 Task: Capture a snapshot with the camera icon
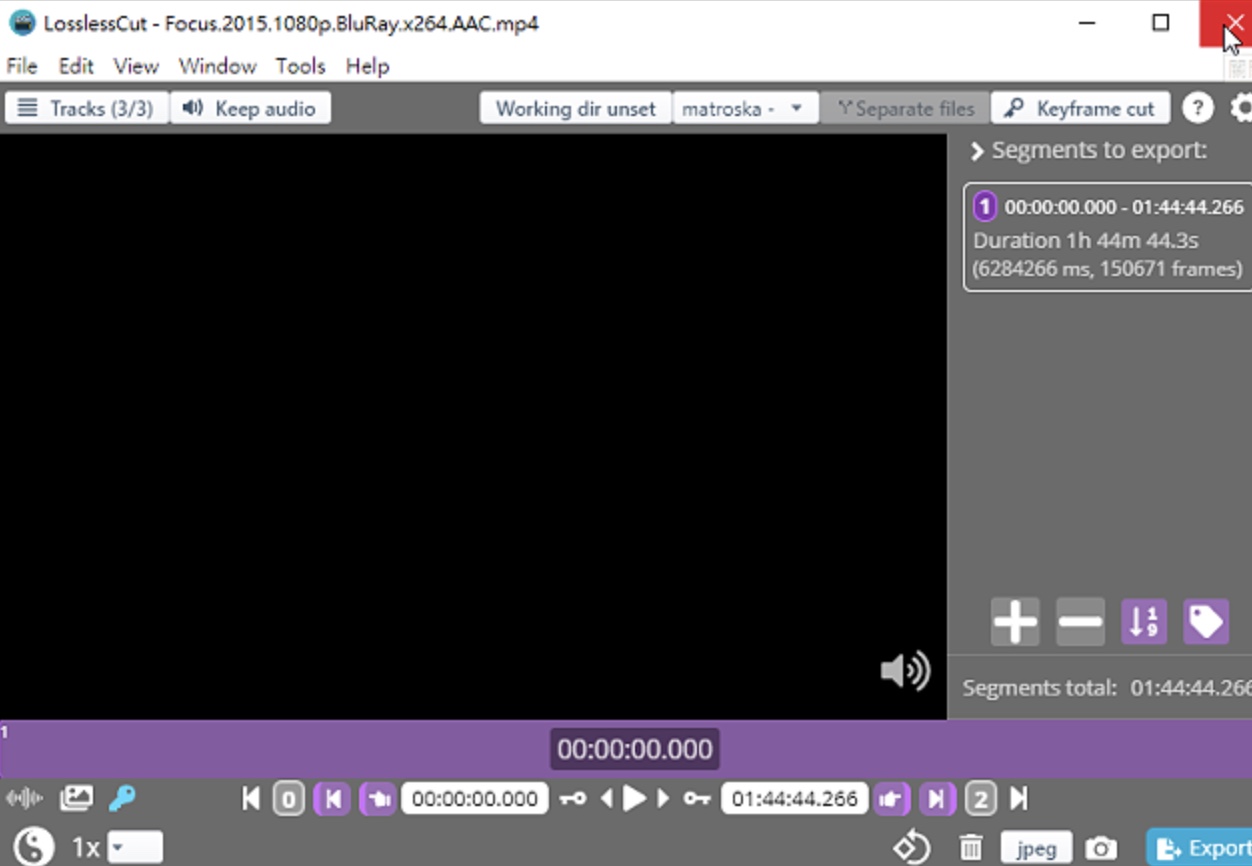1101,849
